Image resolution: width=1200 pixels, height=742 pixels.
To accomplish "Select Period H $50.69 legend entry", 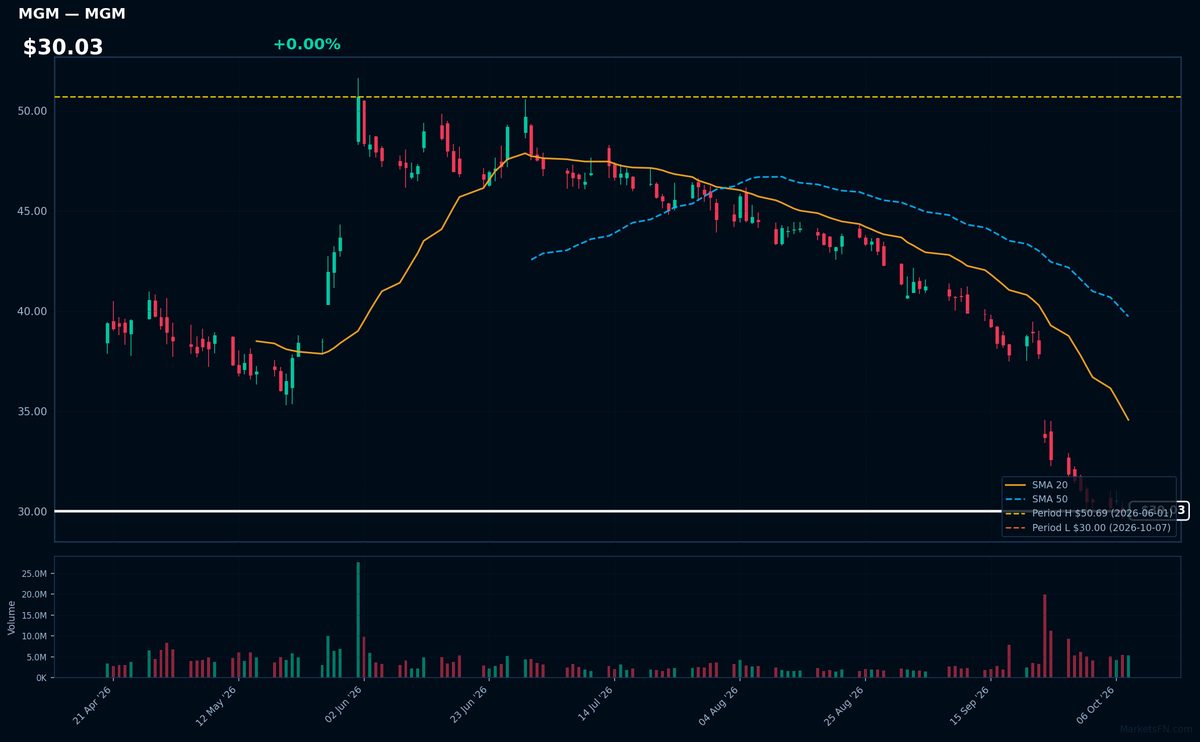I will [1088, 513].
